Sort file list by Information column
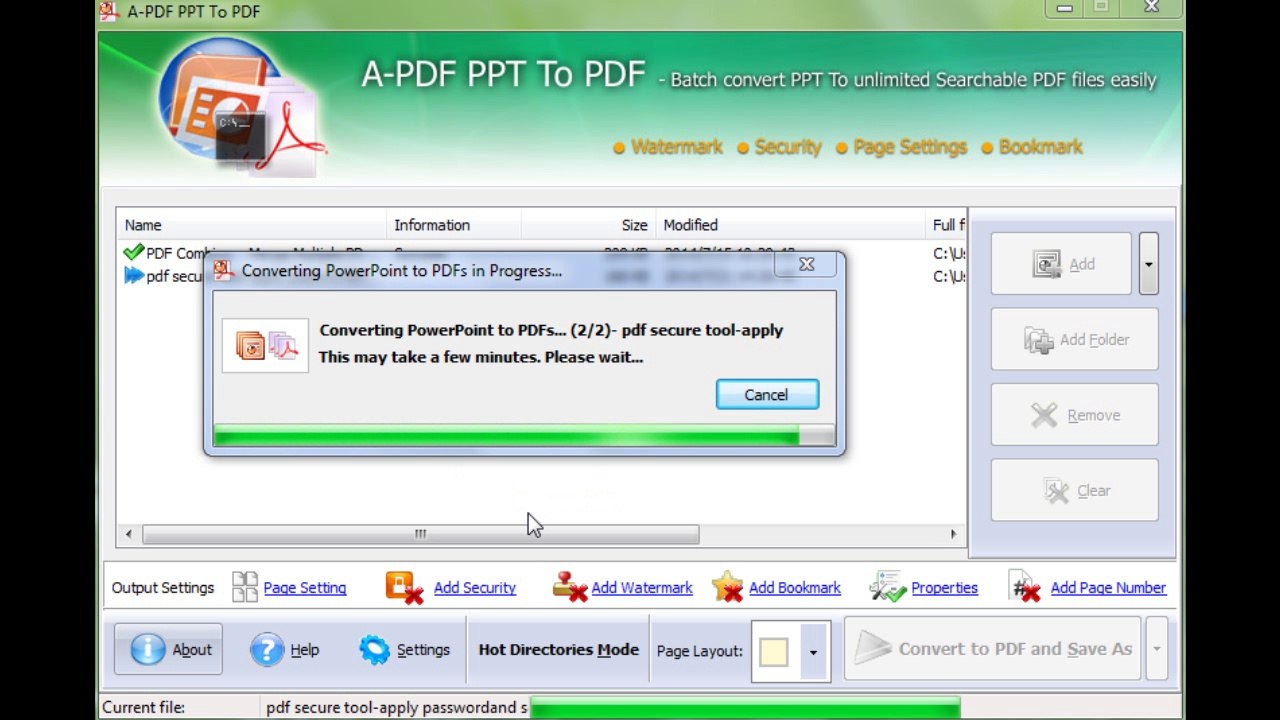The width and height of the screenshot is (1280, 720). (454, 225)
